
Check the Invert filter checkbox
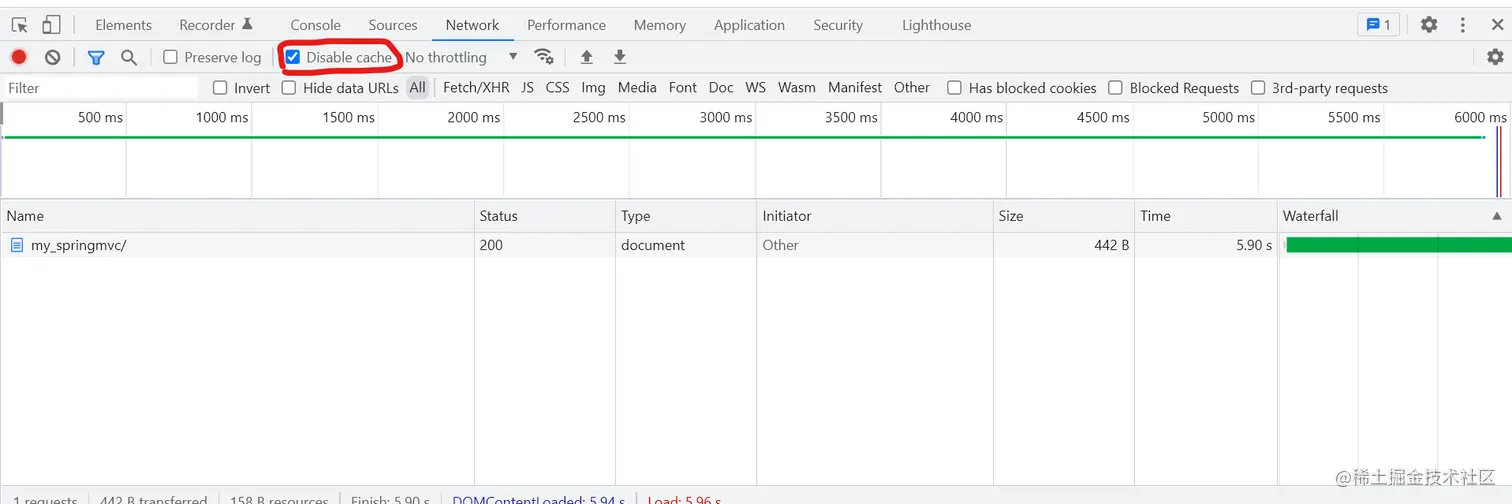(220, 88)
